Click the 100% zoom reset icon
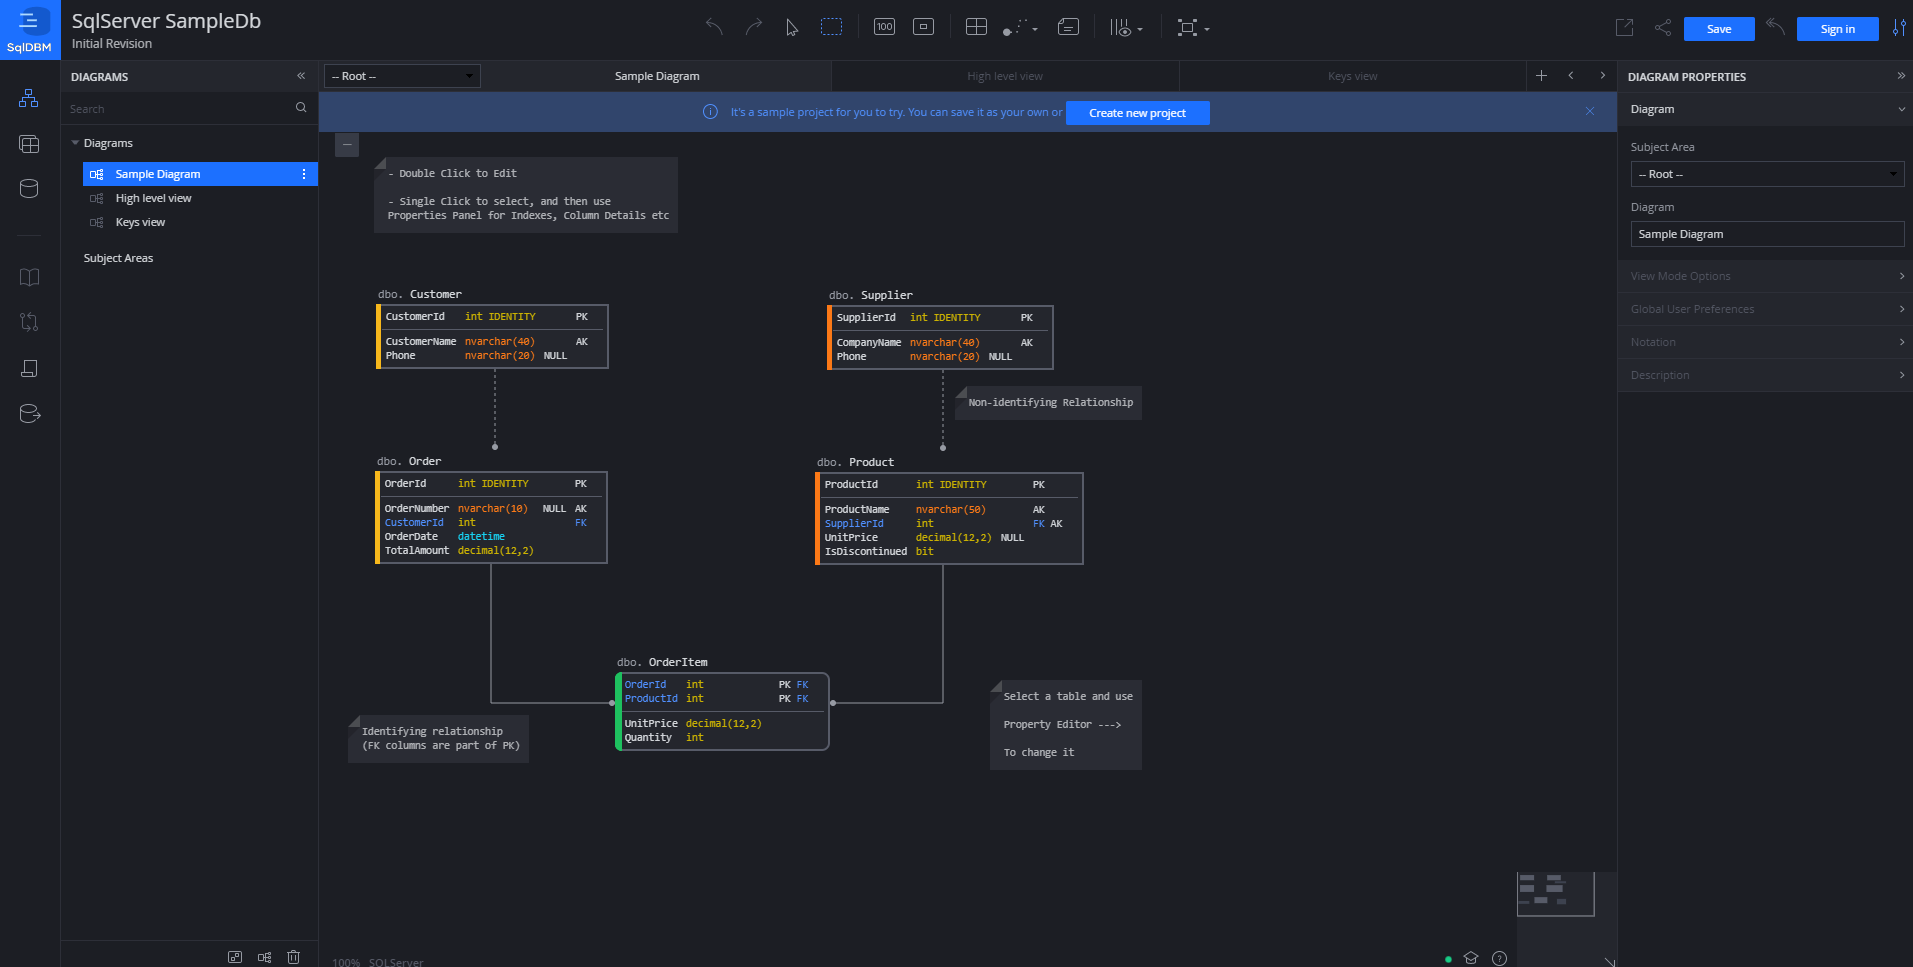 click(x=884, y=27)
